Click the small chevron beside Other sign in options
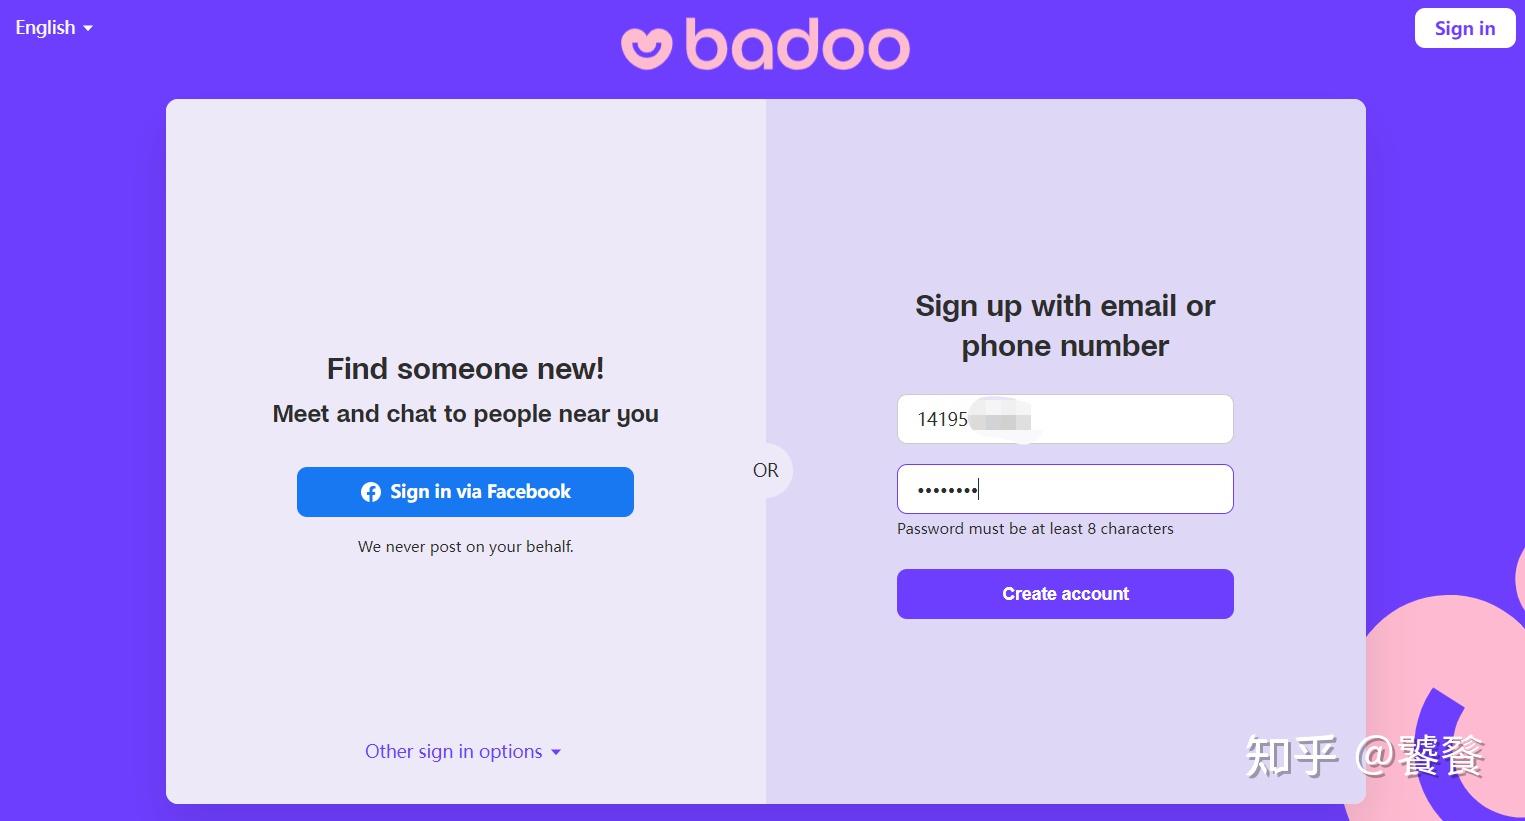This screenshot has width=1525, height=821. [557, 752]
